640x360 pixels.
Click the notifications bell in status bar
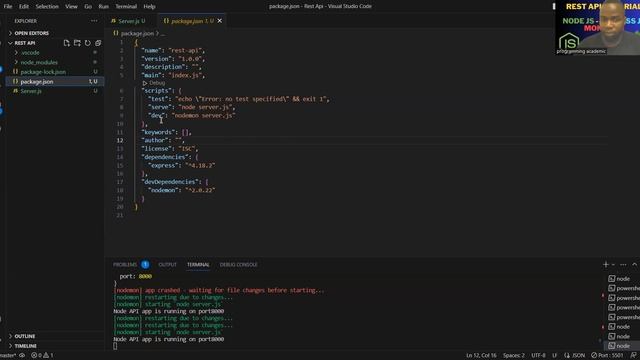point(633,356)
